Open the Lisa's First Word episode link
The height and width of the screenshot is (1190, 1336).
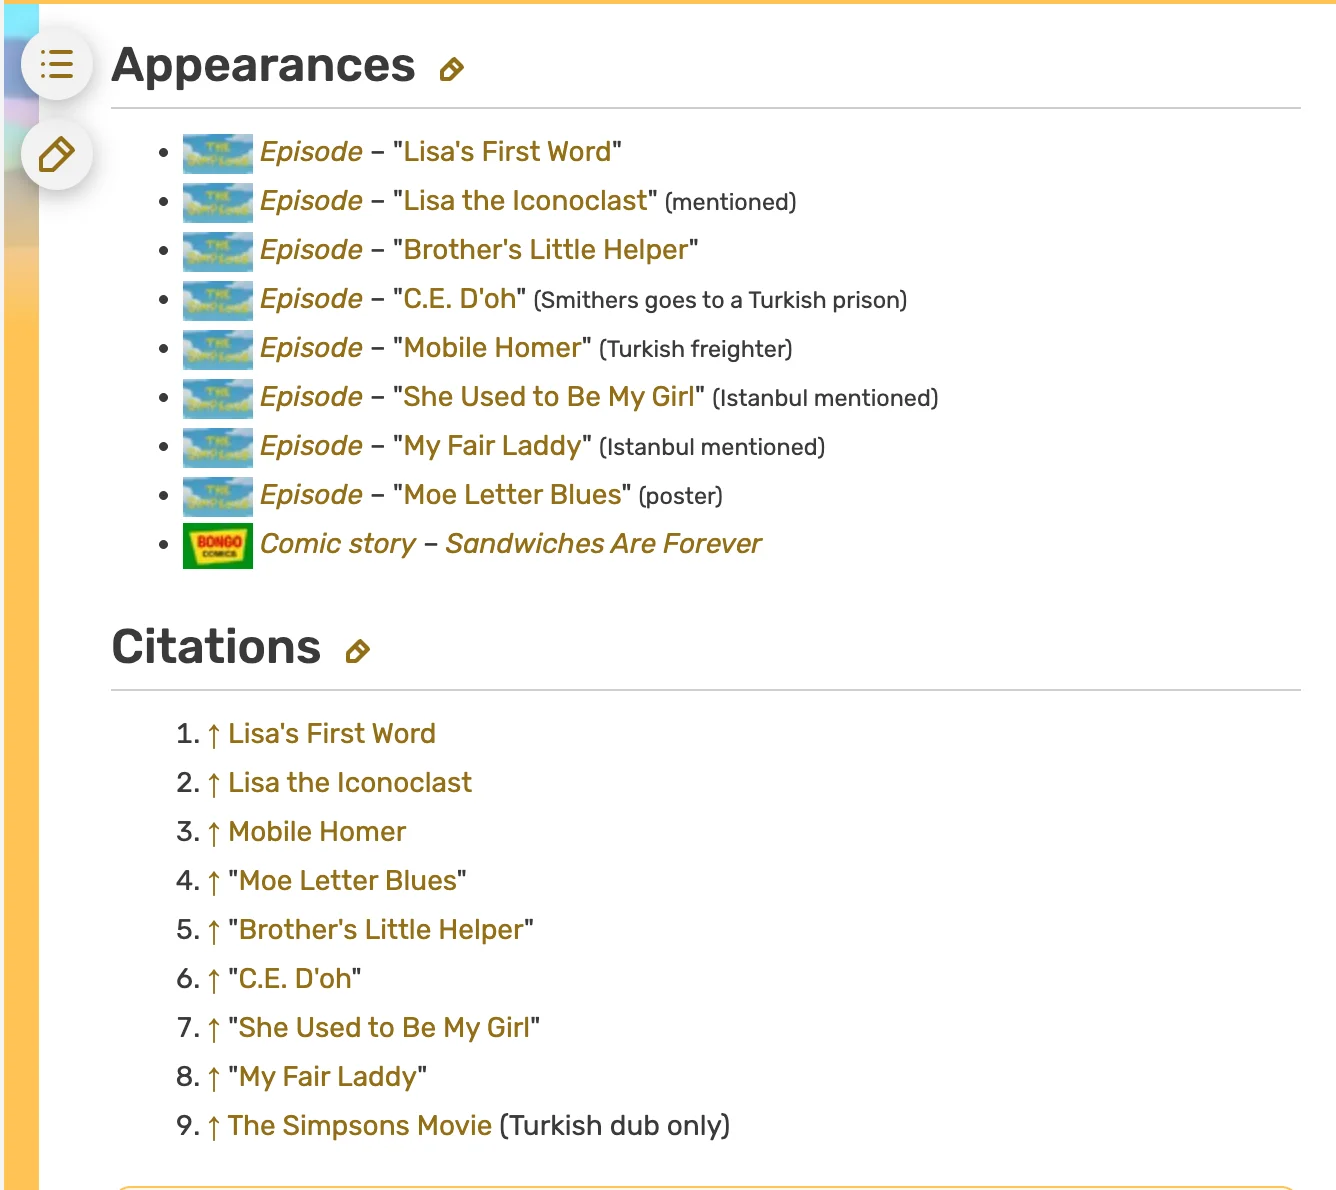[x=506, y=151]
